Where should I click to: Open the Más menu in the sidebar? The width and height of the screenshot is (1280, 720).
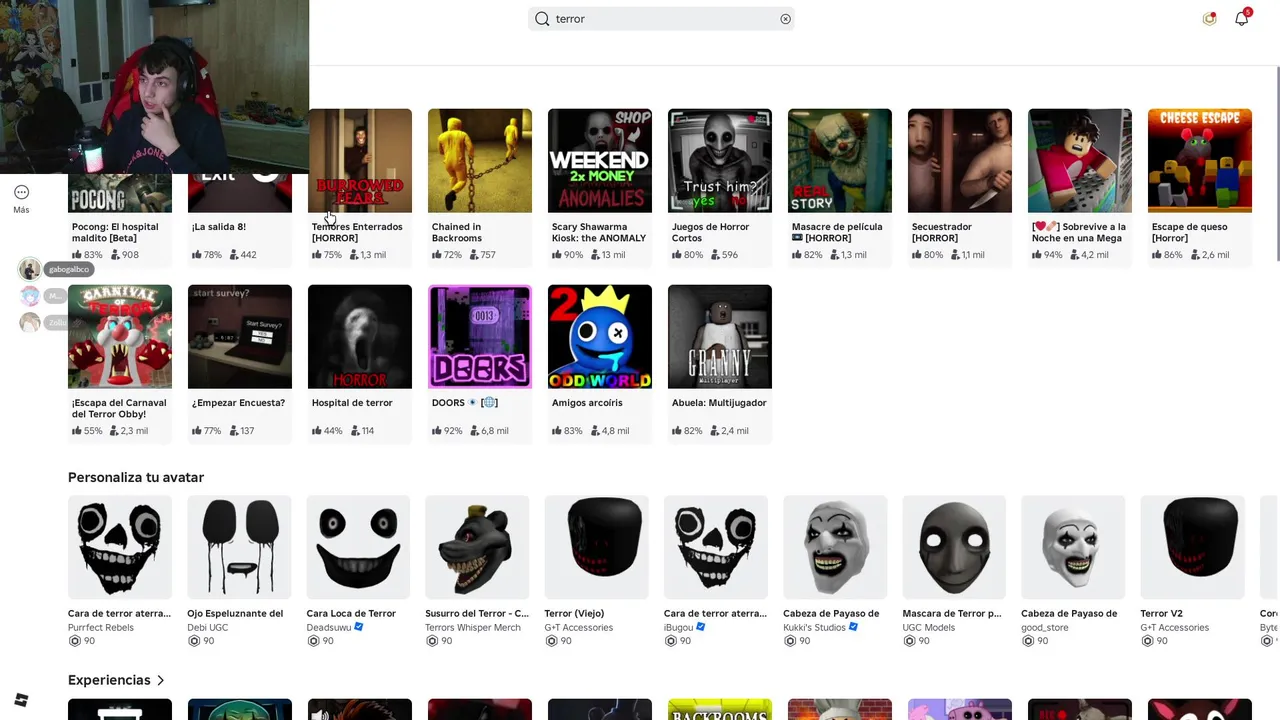[21, 198]
